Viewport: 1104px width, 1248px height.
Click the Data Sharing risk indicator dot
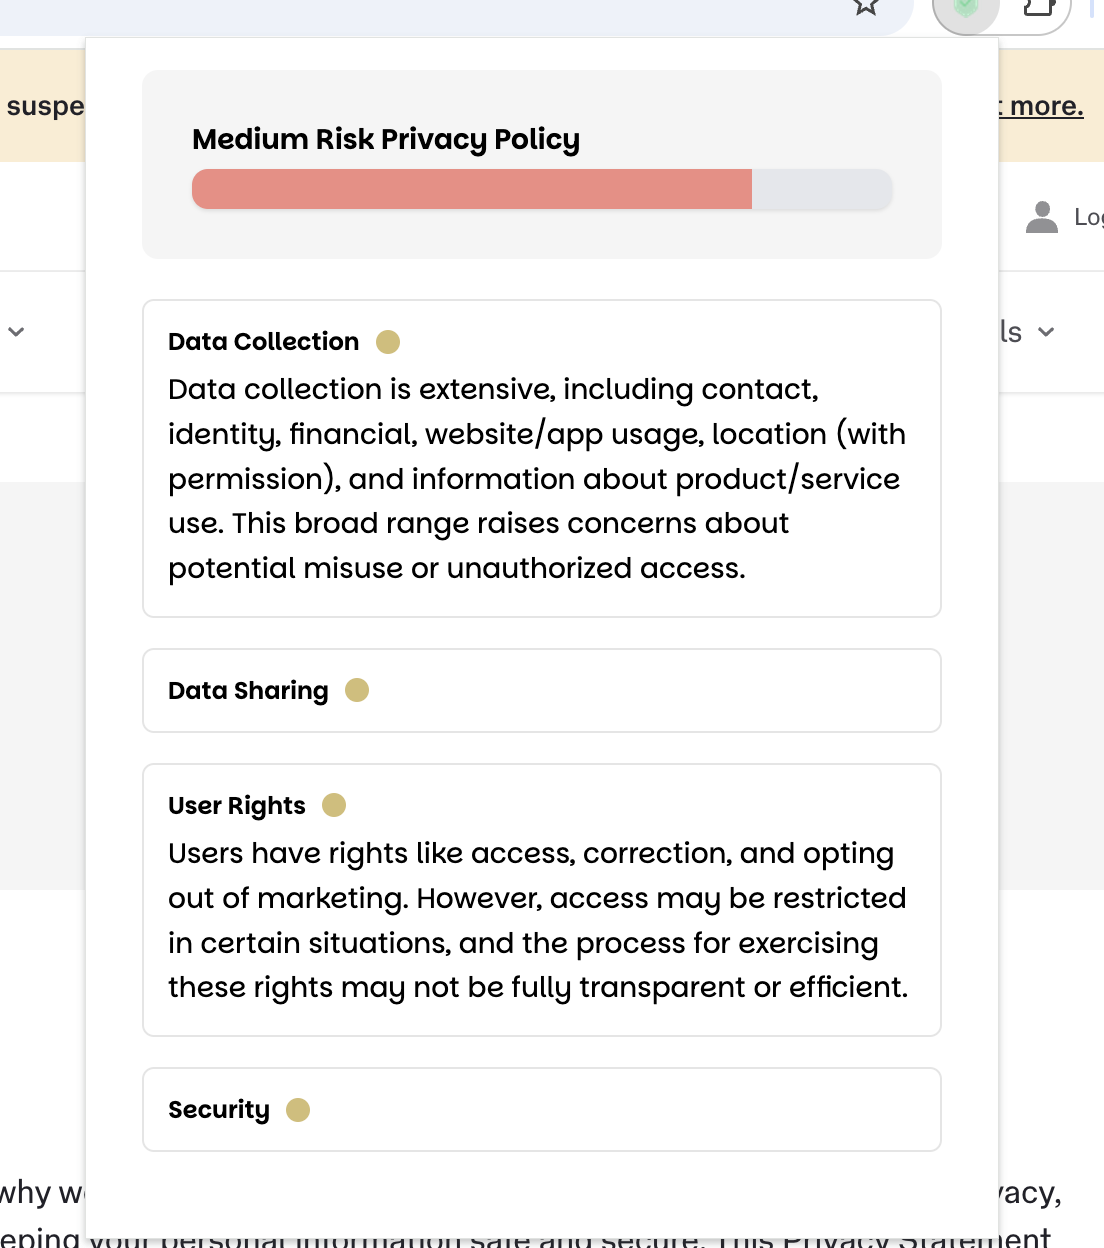(357, 690)
